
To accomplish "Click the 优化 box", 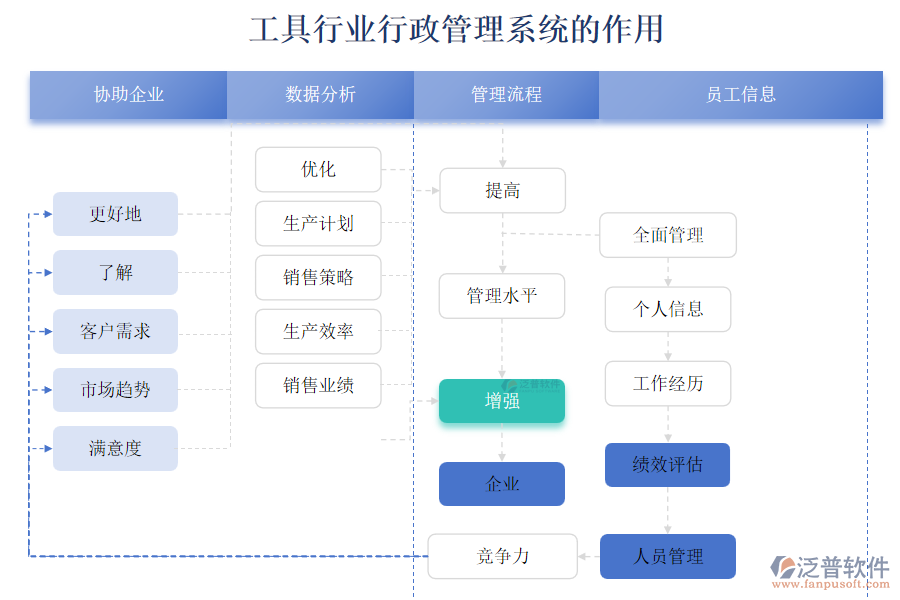I will (319, 170).
